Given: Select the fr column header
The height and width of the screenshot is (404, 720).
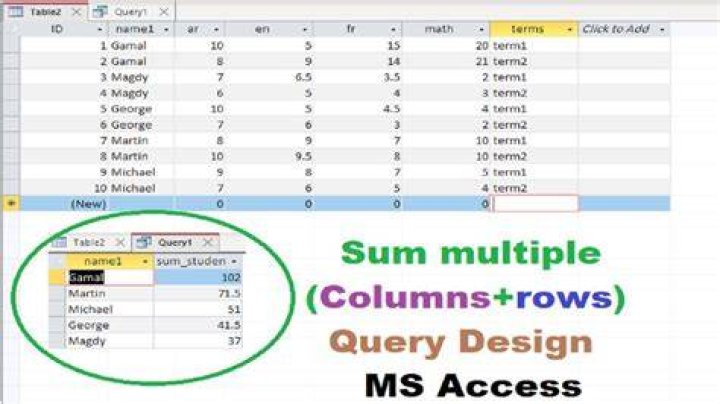Looking at the screenshot, I should 356,29.
